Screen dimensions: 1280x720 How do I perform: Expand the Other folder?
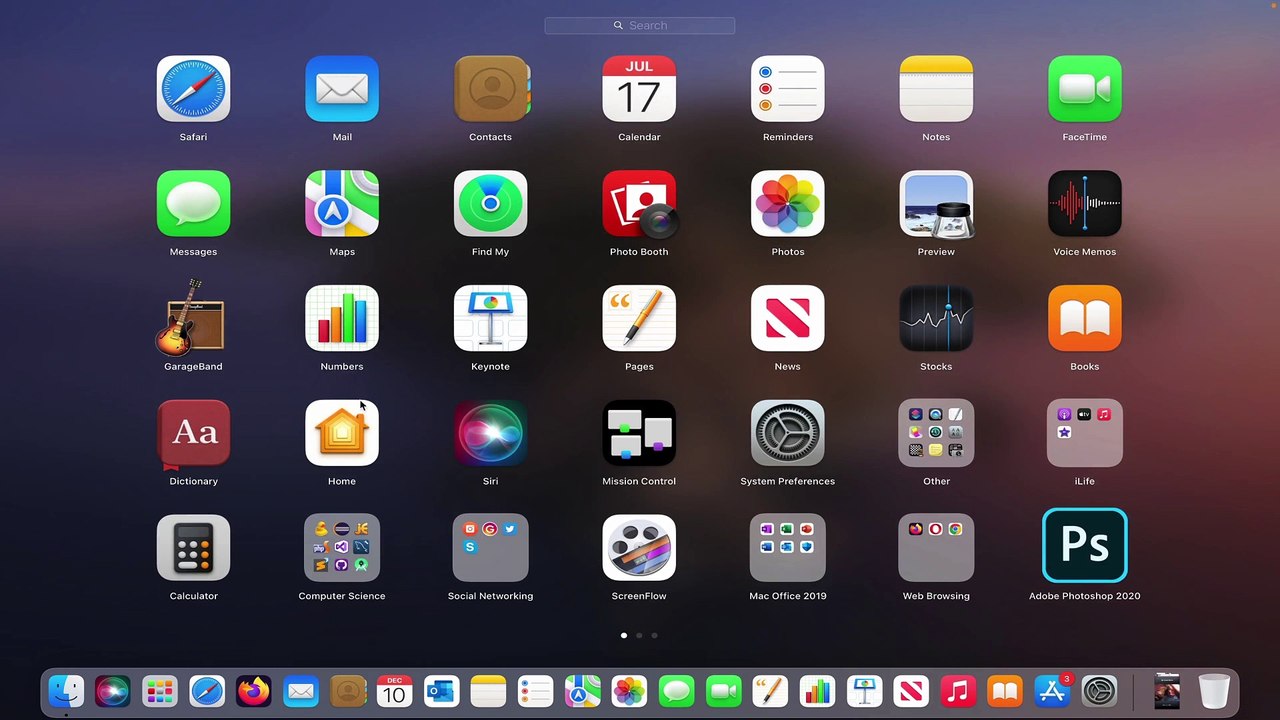936,433
